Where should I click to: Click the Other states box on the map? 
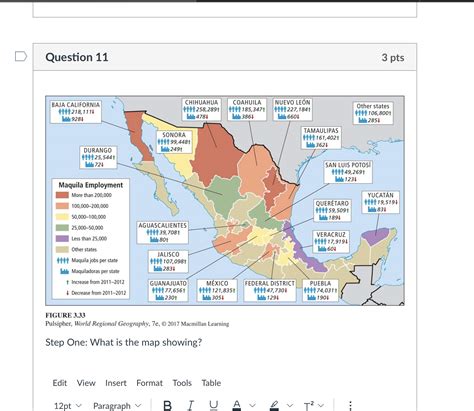373,113
